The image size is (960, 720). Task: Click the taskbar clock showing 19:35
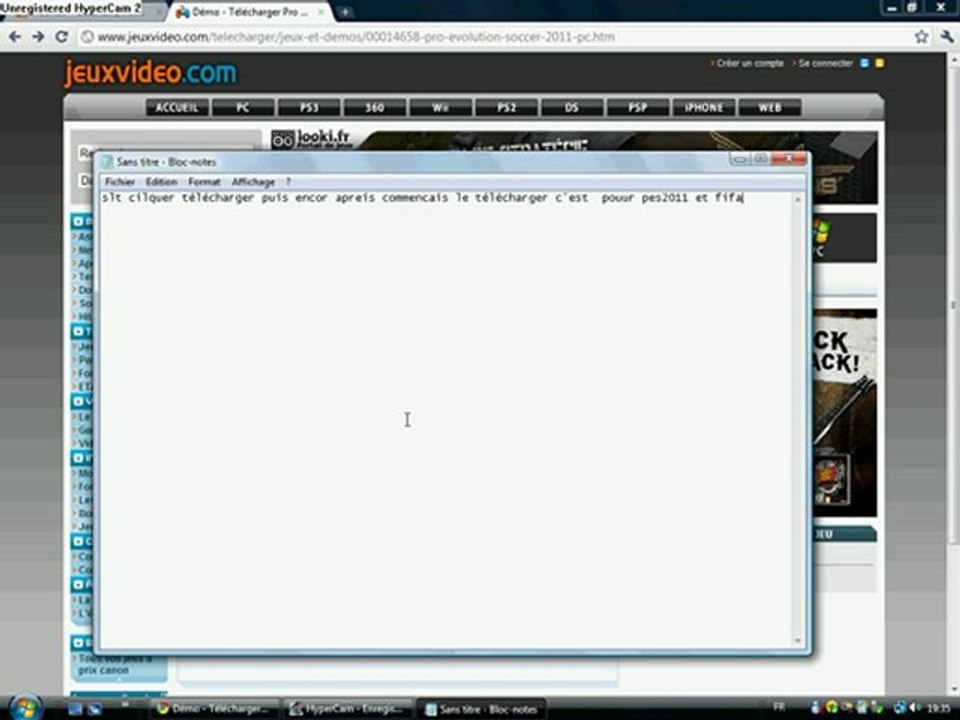click(x=939, y=708)
